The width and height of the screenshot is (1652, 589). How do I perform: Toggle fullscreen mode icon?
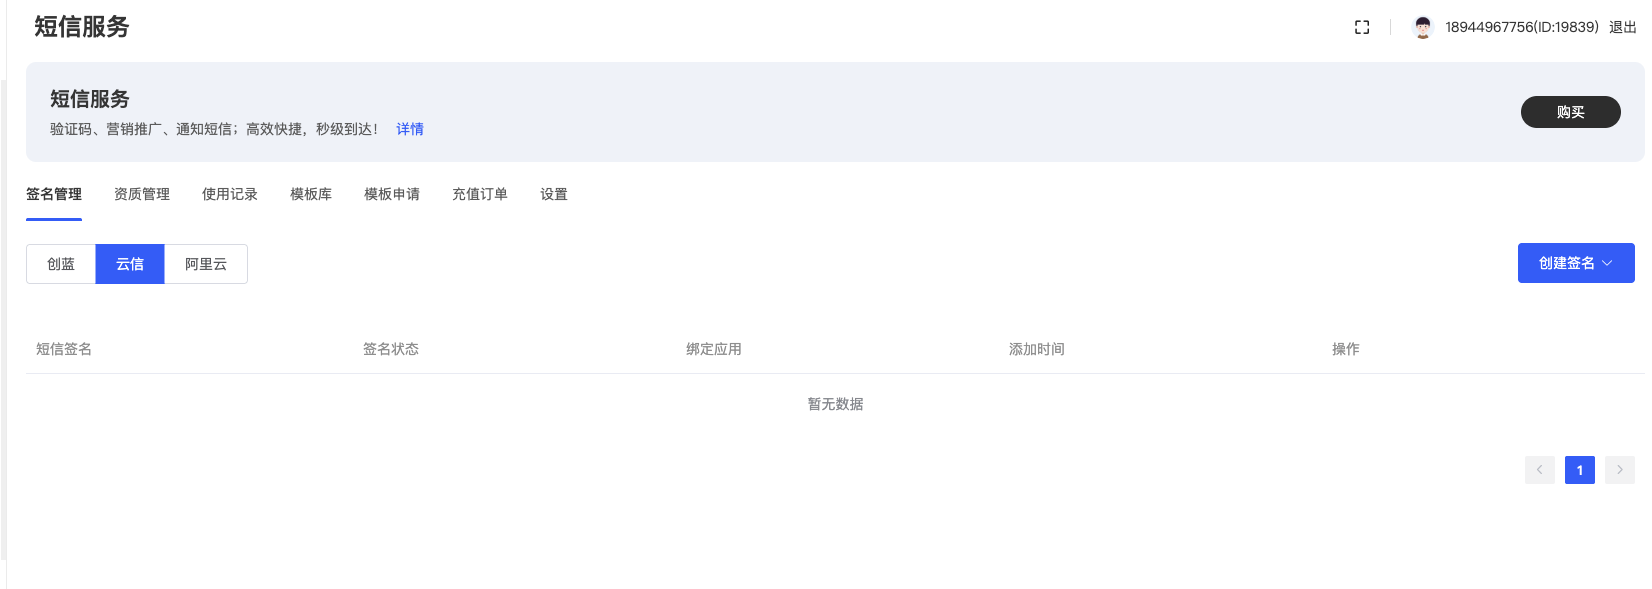point(1362,27)
